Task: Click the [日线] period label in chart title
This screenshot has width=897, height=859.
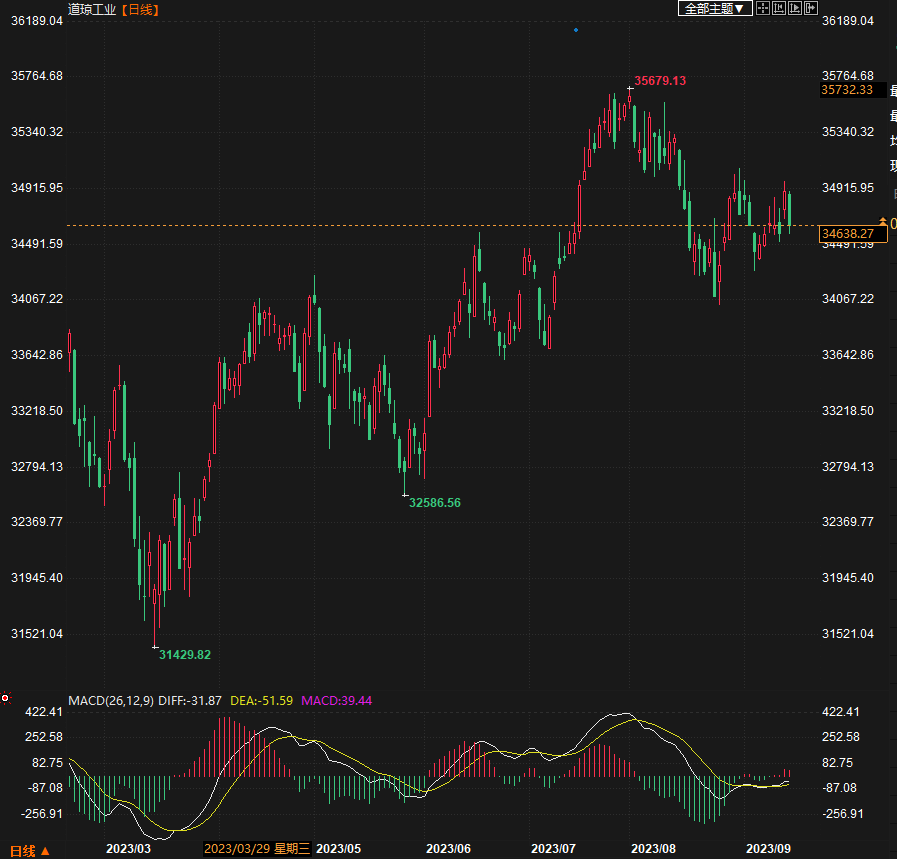Action: (140, 9)
